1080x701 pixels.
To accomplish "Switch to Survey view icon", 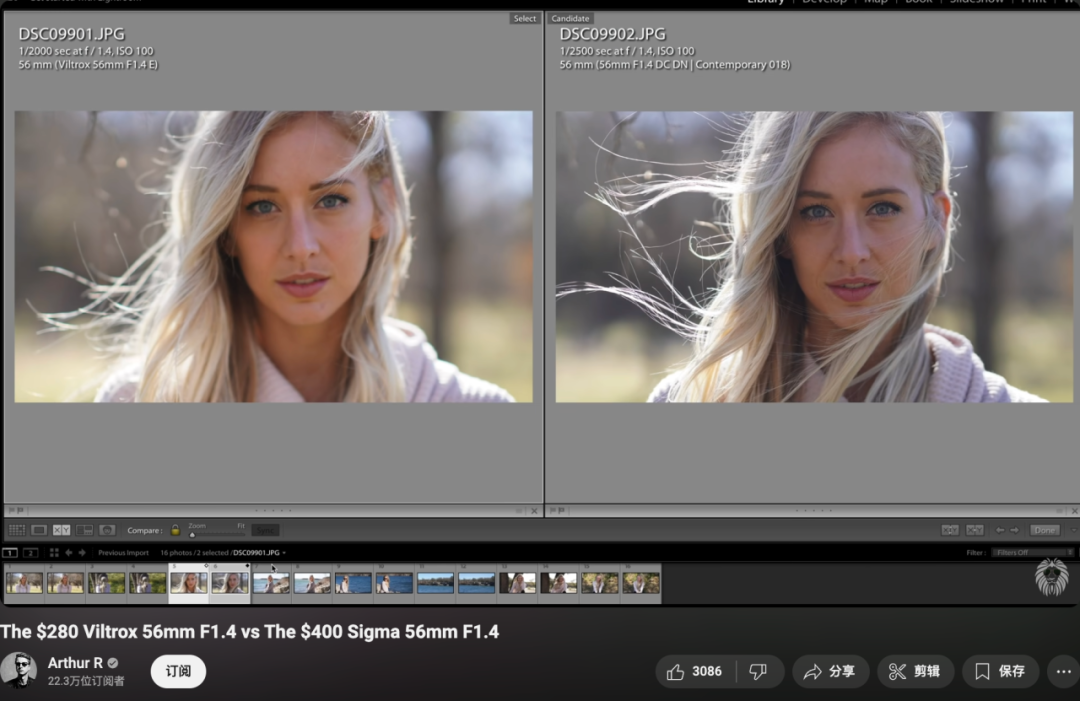I will click(84, 530).
